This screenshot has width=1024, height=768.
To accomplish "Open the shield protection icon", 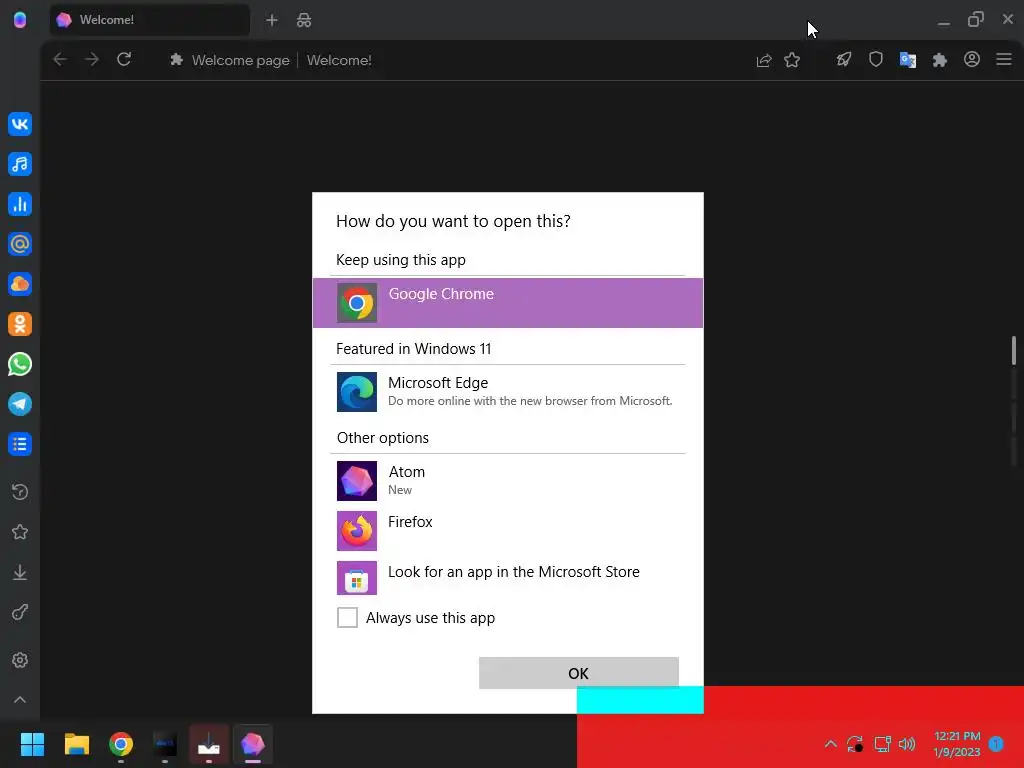I will point(876,59).
